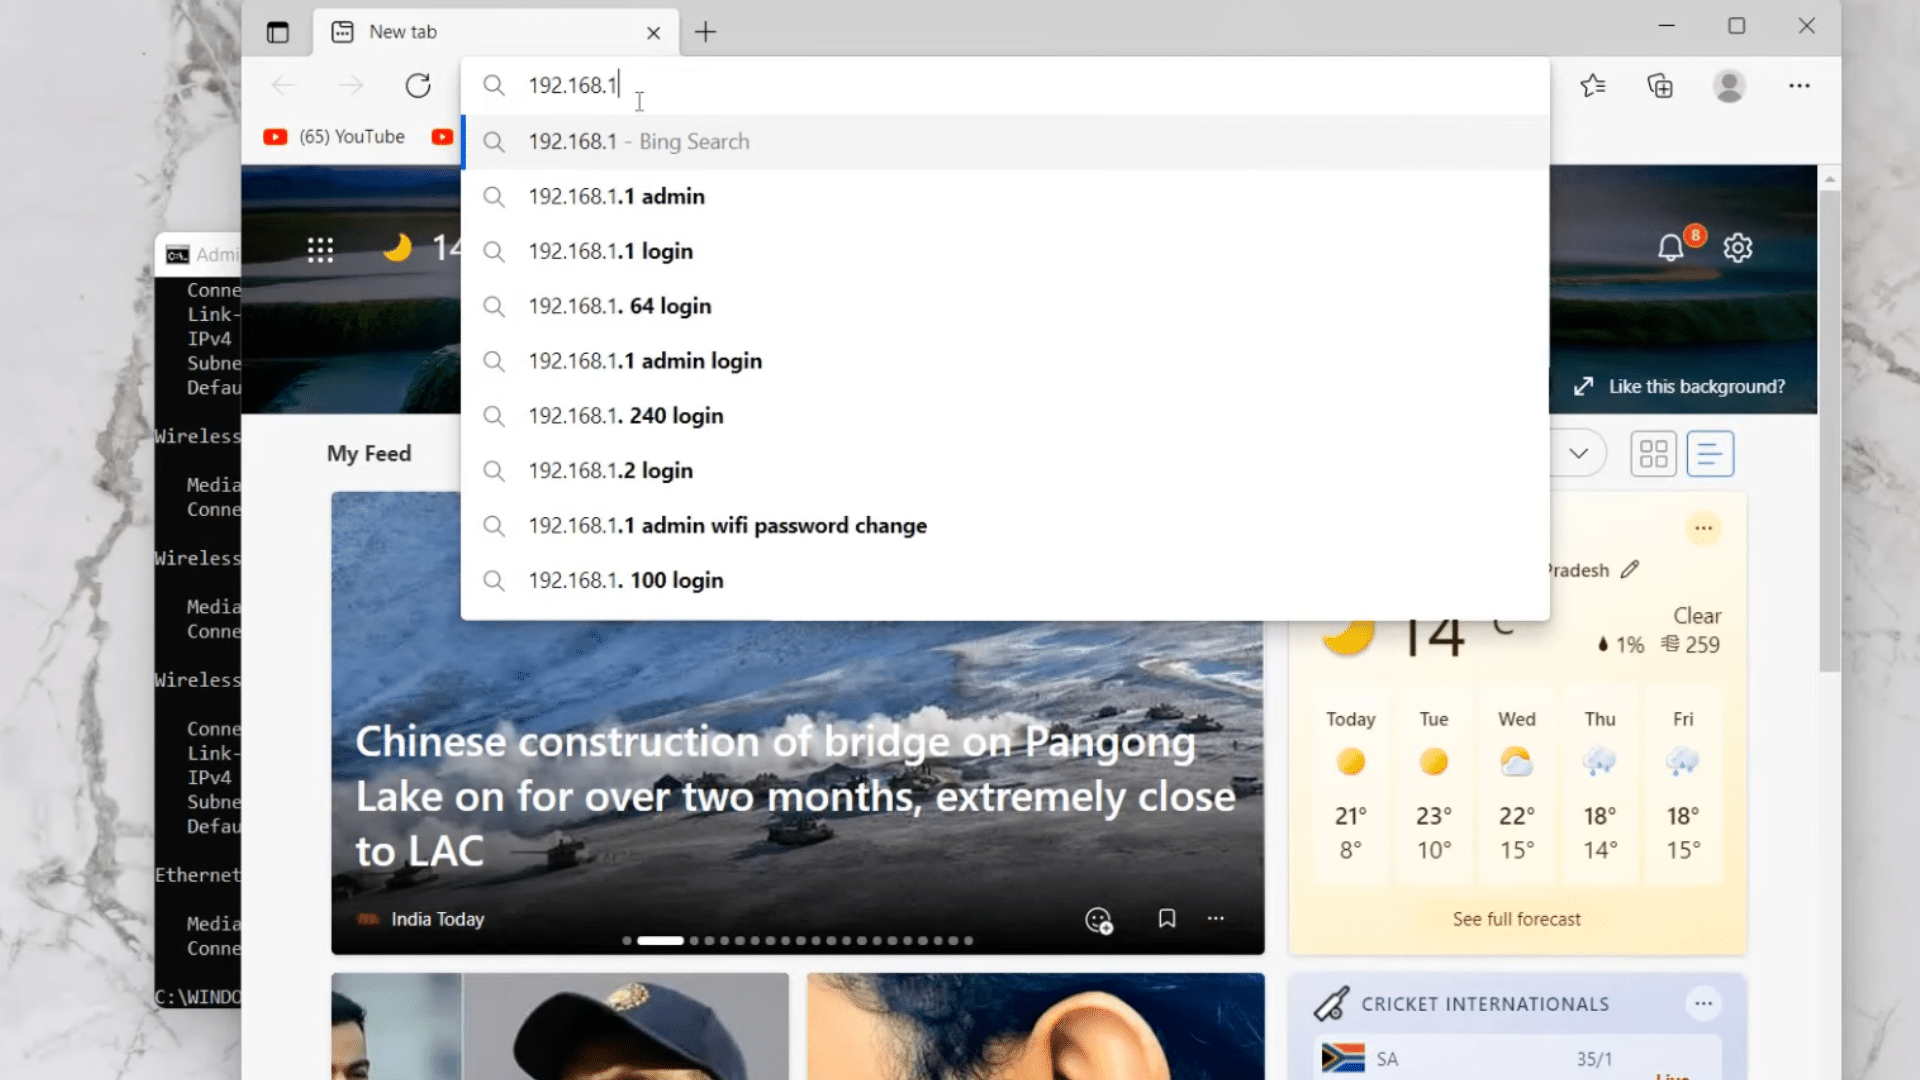Click scrollbar up arrow
The height and width of the screenshot is (1080, 1920).
(1830, 179)
